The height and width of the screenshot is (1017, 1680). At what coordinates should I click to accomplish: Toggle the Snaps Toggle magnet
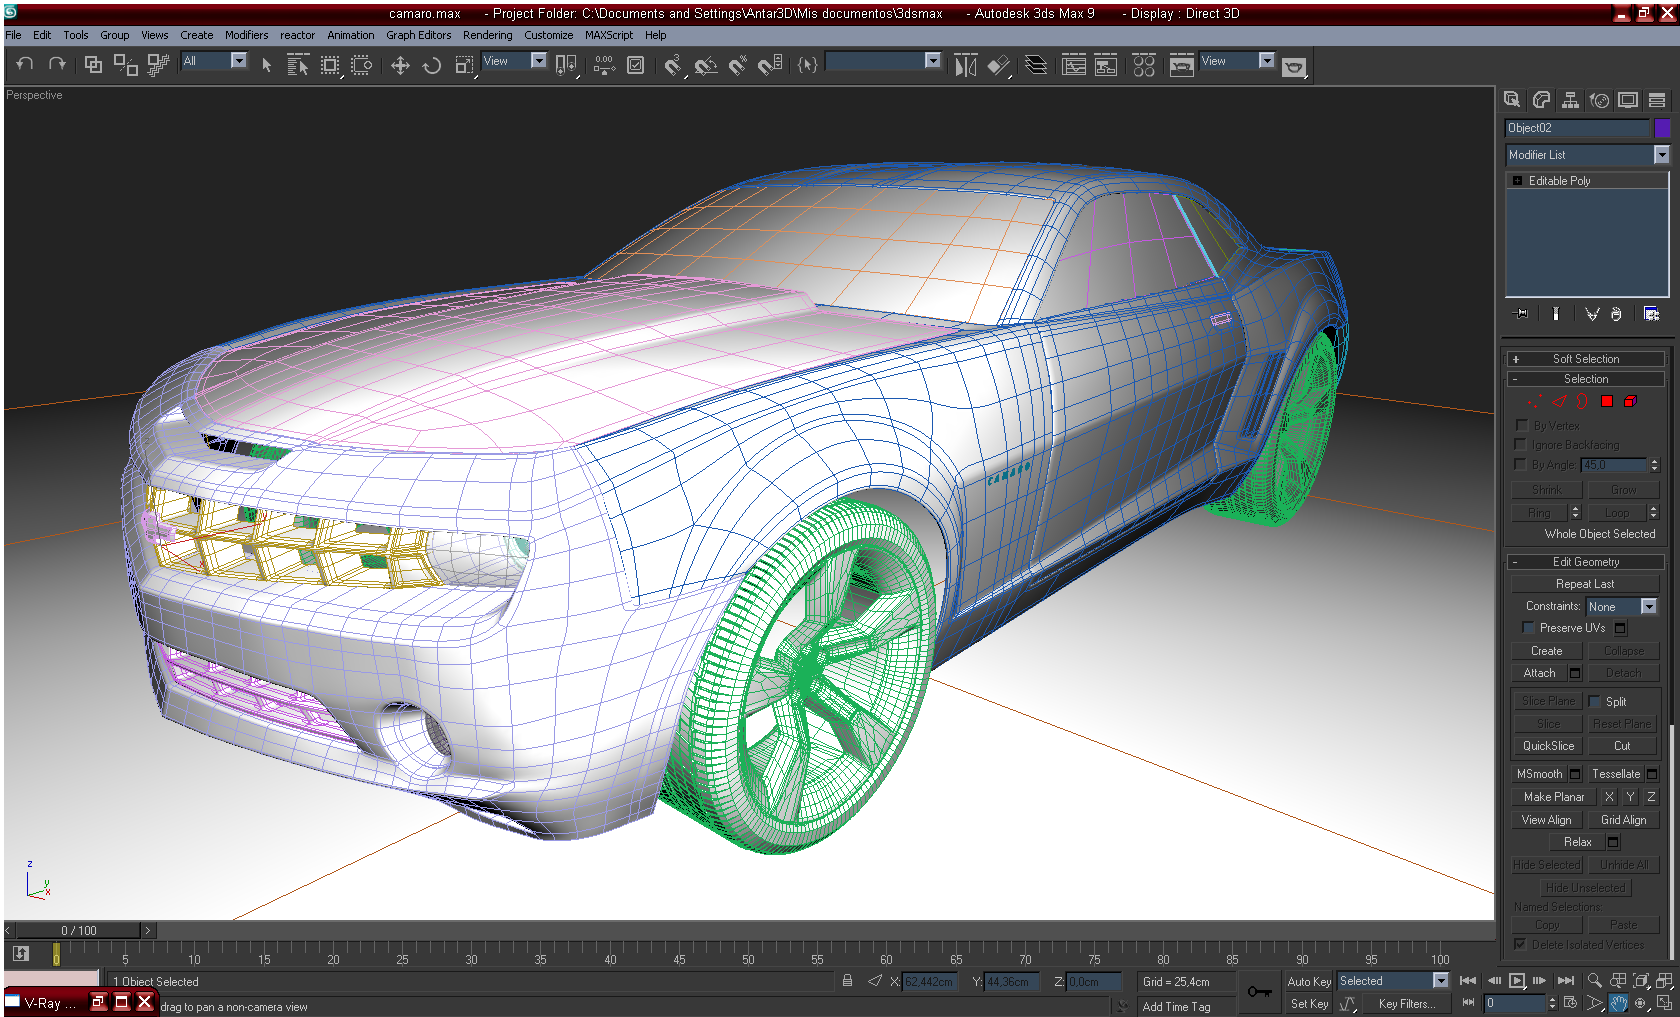pyautogui.click(x=673, y=65)
